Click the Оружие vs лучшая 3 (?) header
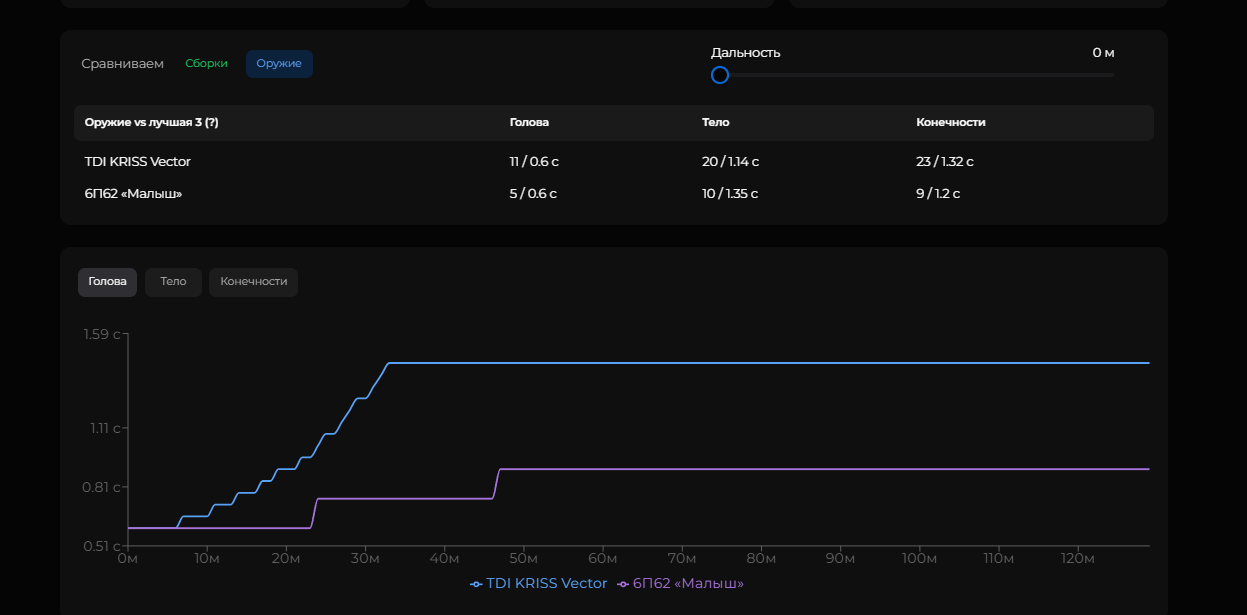Image resolution: width=1247 pixels, height=615 pixels. pyautogui.click(x=152, y=122)
